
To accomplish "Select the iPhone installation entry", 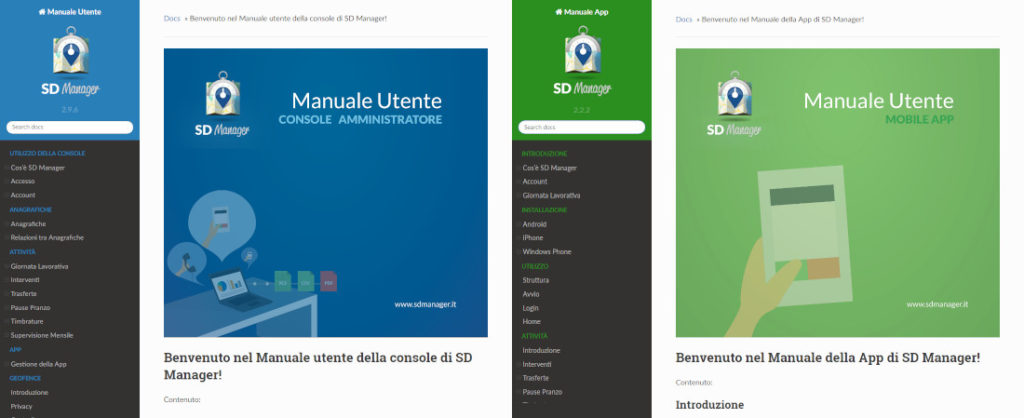I will pos(533,238).
